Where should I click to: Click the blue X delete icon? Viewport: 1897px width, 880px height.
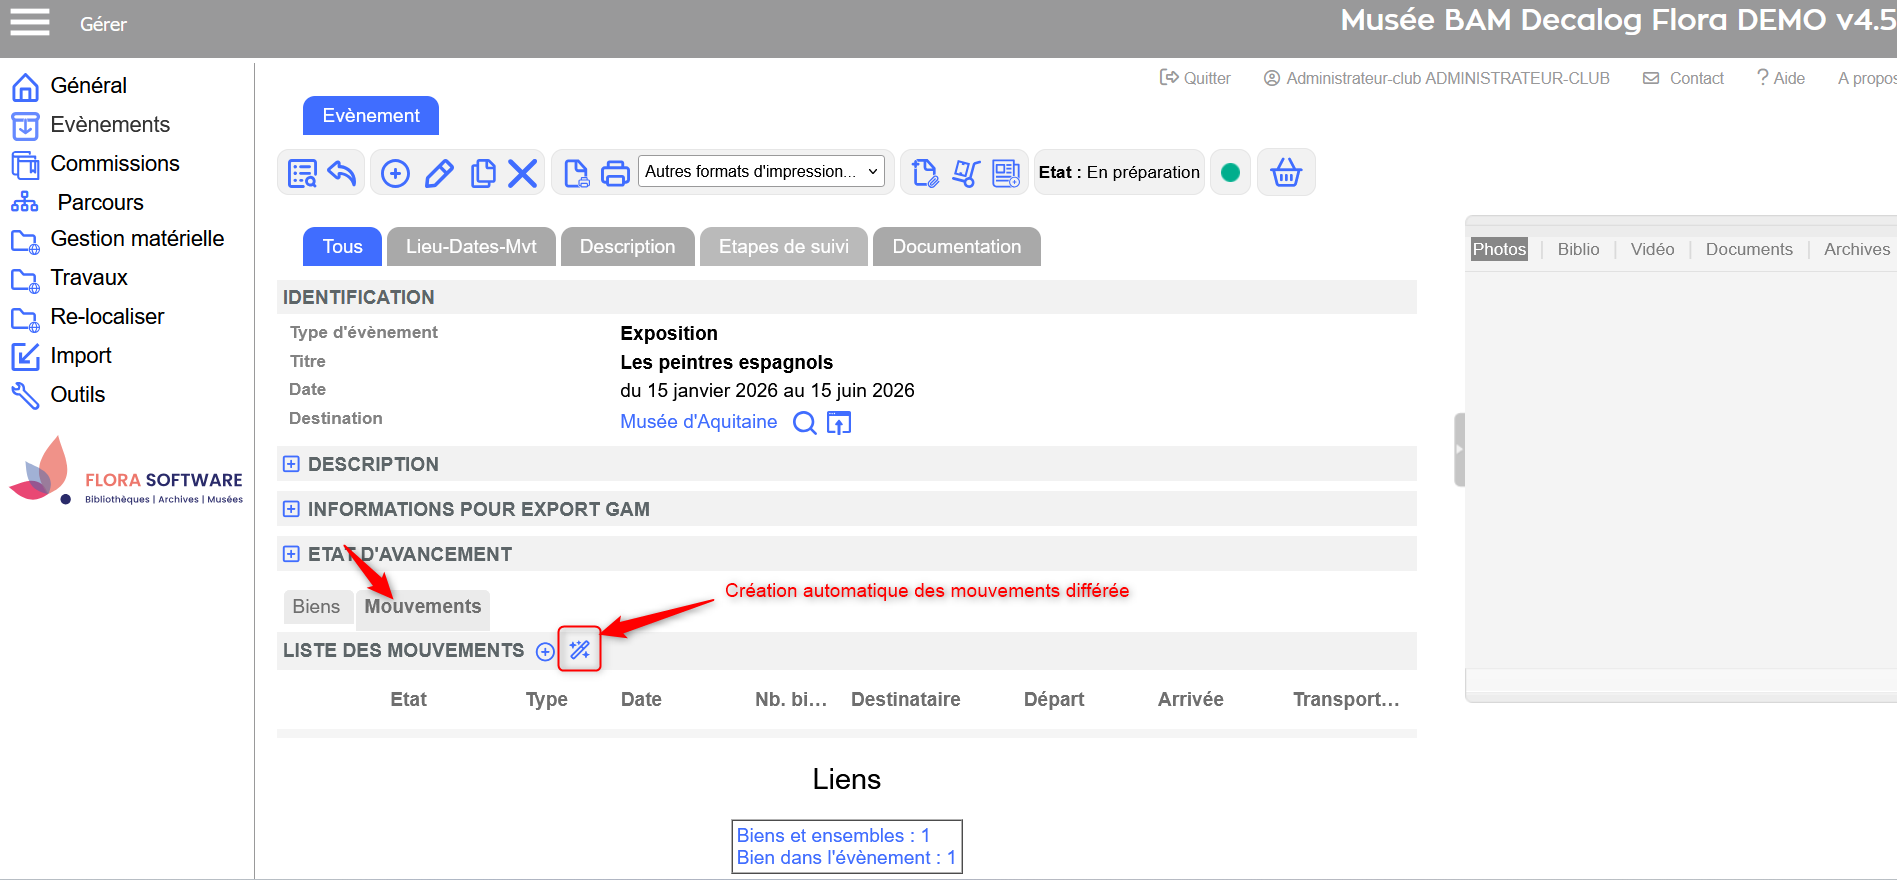click(522, 173)
